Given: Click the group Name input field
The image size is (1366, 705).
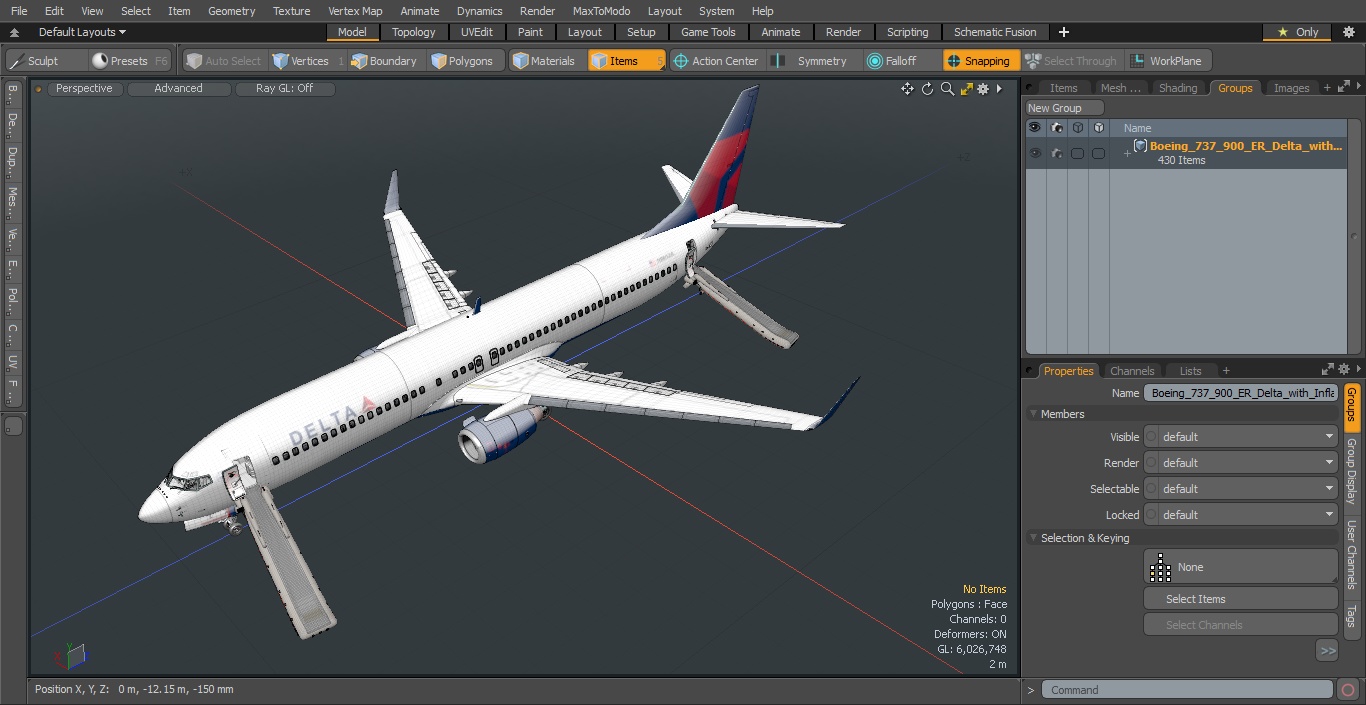Looking at the screenshot, I should [x=1240, y=393].
